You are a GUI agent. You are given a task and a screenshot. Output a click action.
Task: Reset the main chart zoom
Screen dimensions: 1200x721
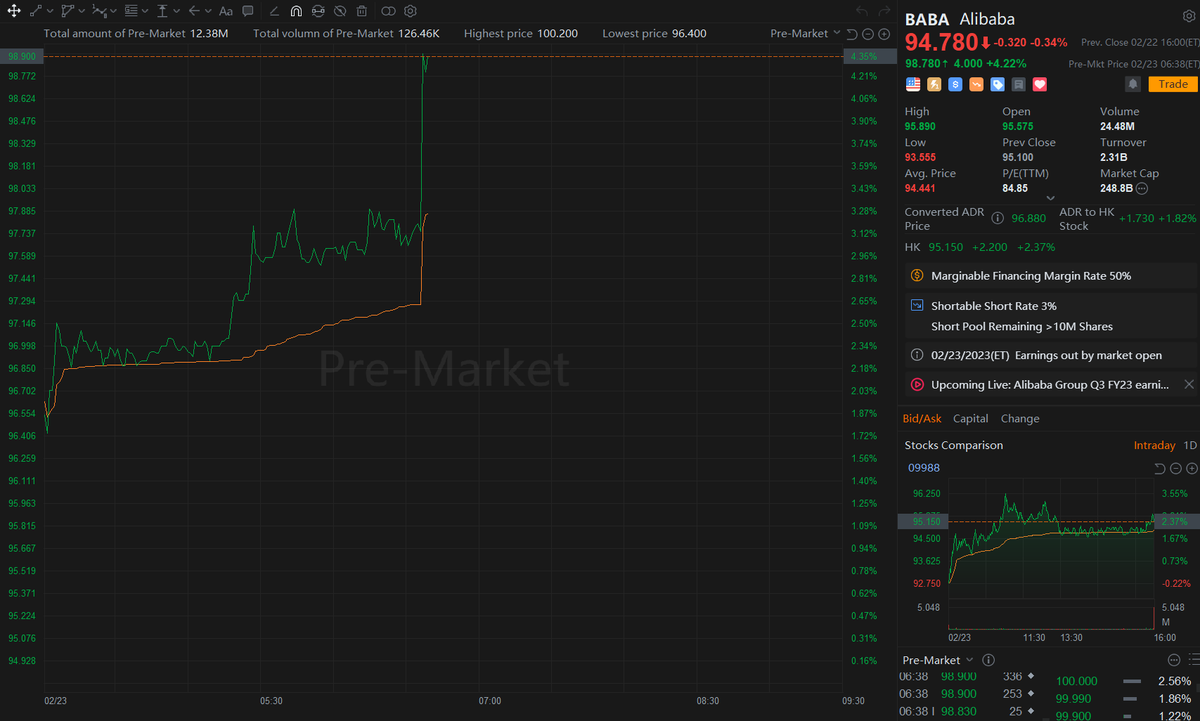pyautogui.click(x=853, y=33)
